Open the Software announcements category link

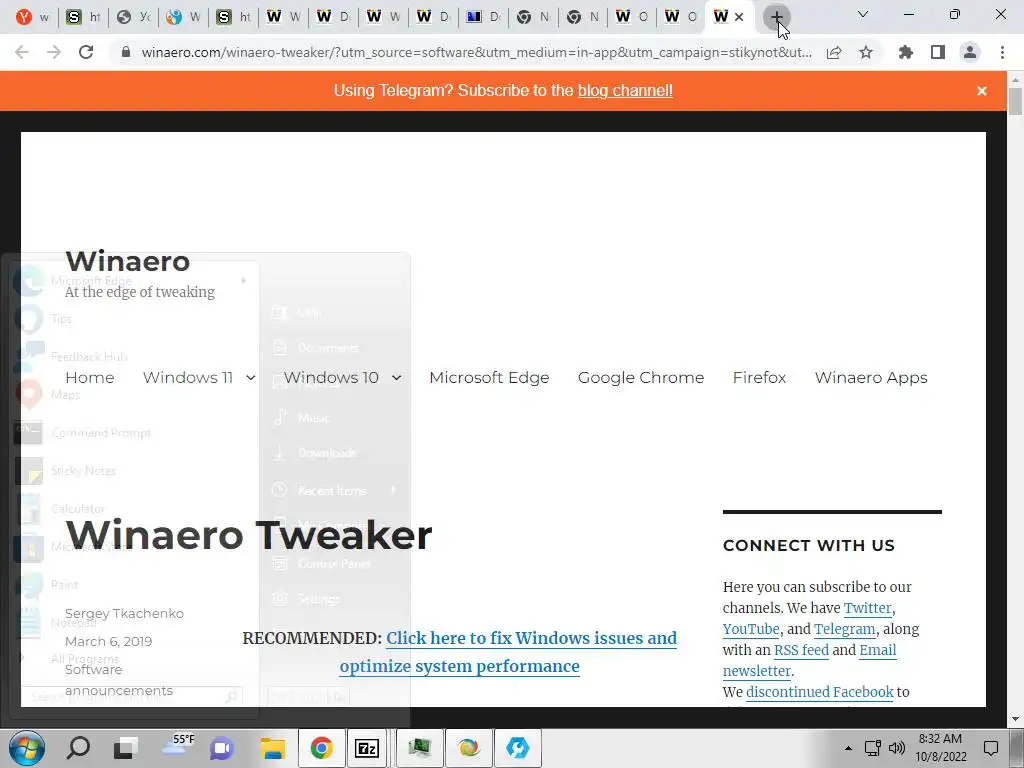point(119,680)
